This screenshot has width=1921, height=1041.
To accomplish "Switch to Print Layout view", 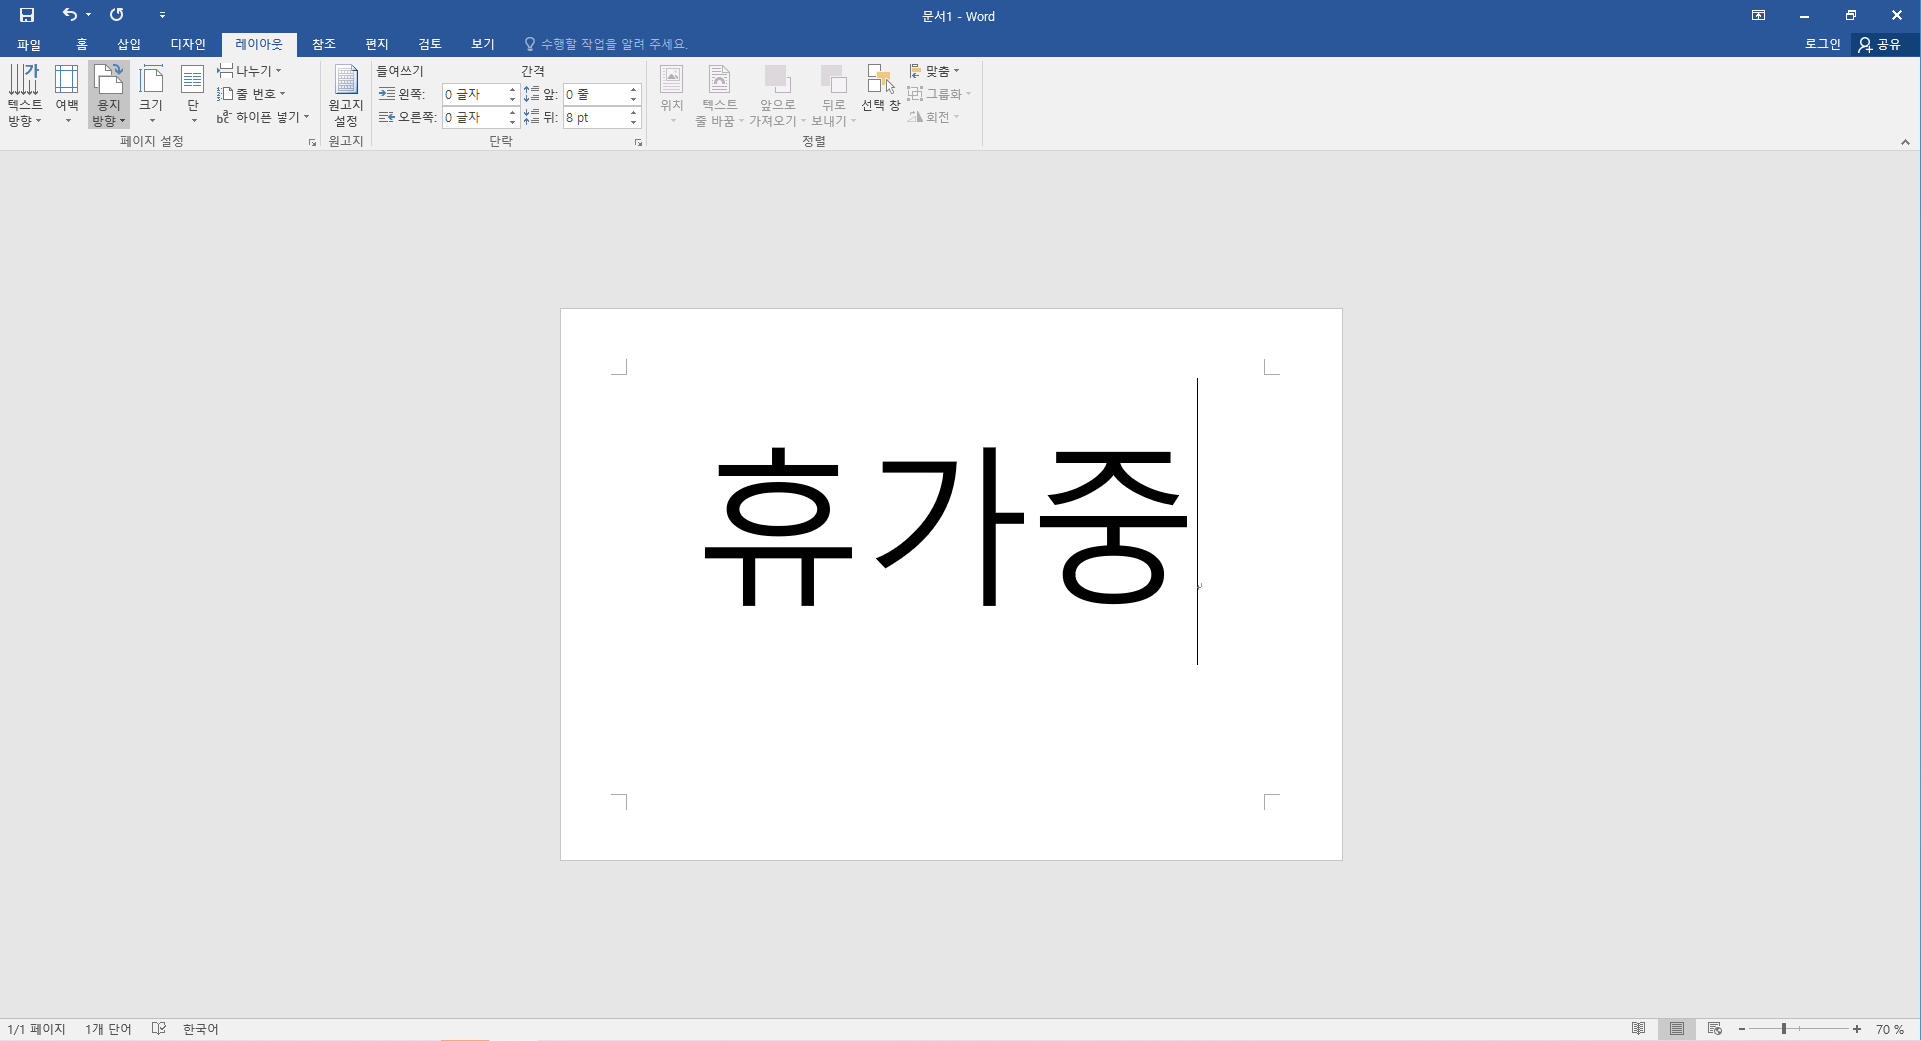I will tap(1677, 1029).
